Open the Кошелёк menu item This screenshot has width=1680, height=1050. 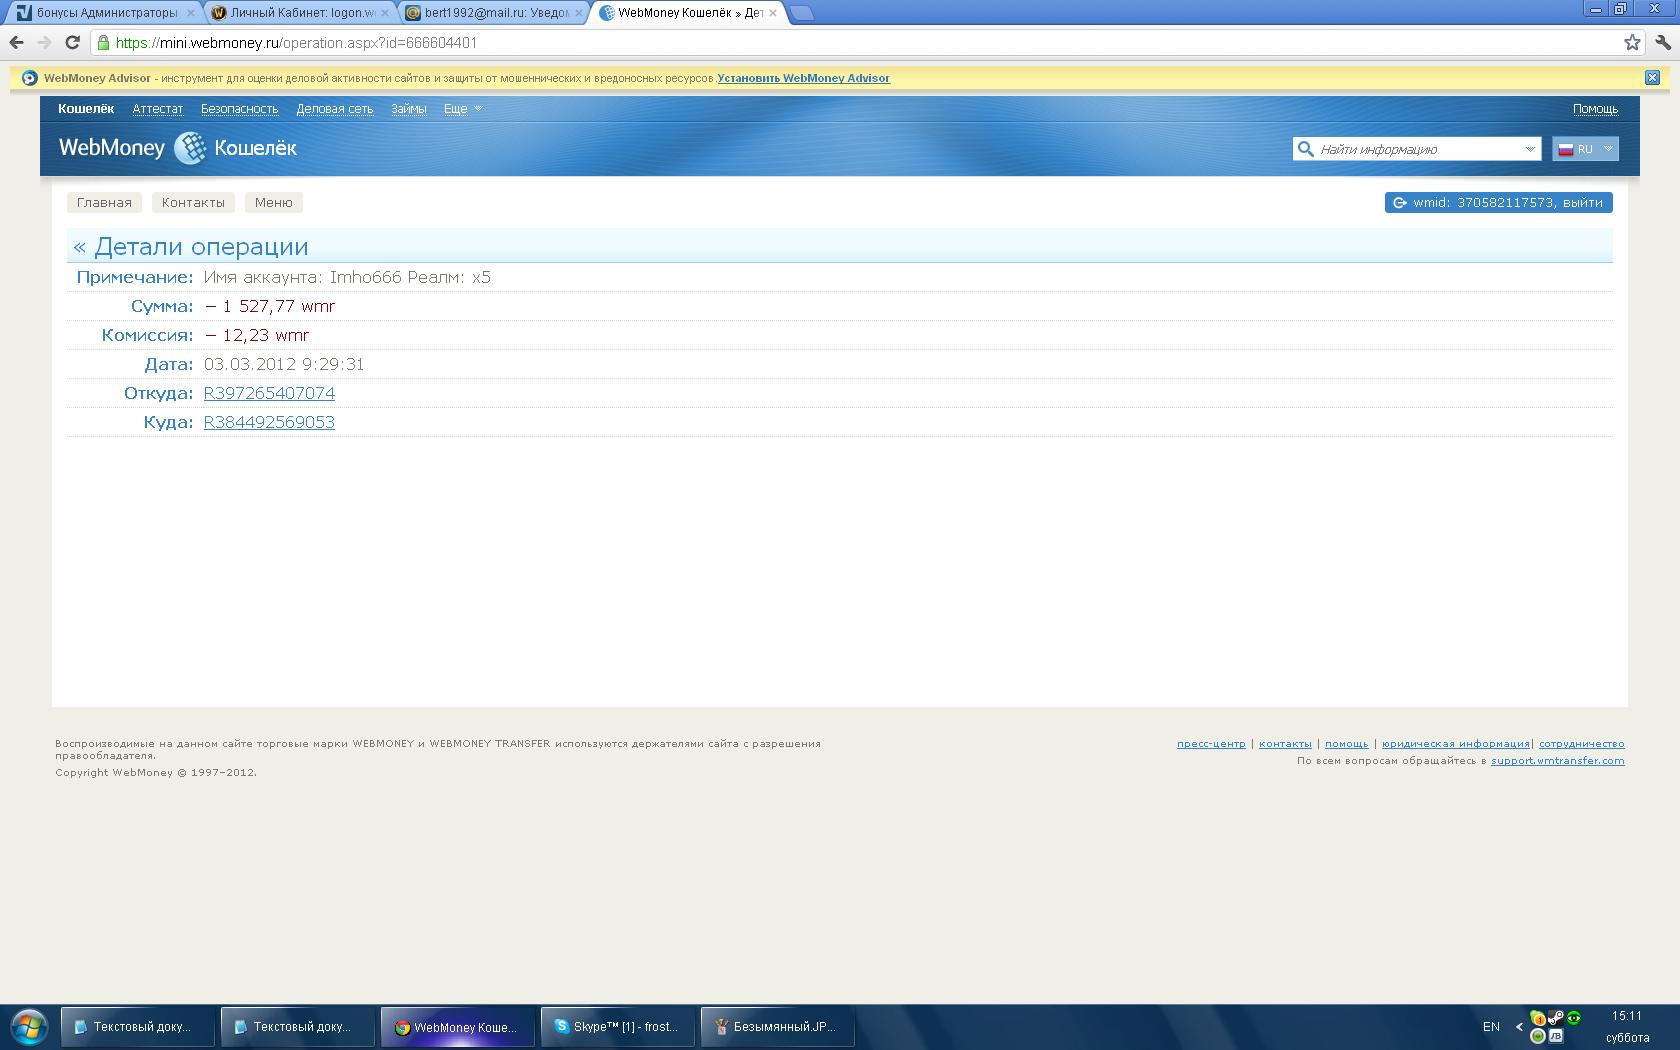click(x=86, y=108)
